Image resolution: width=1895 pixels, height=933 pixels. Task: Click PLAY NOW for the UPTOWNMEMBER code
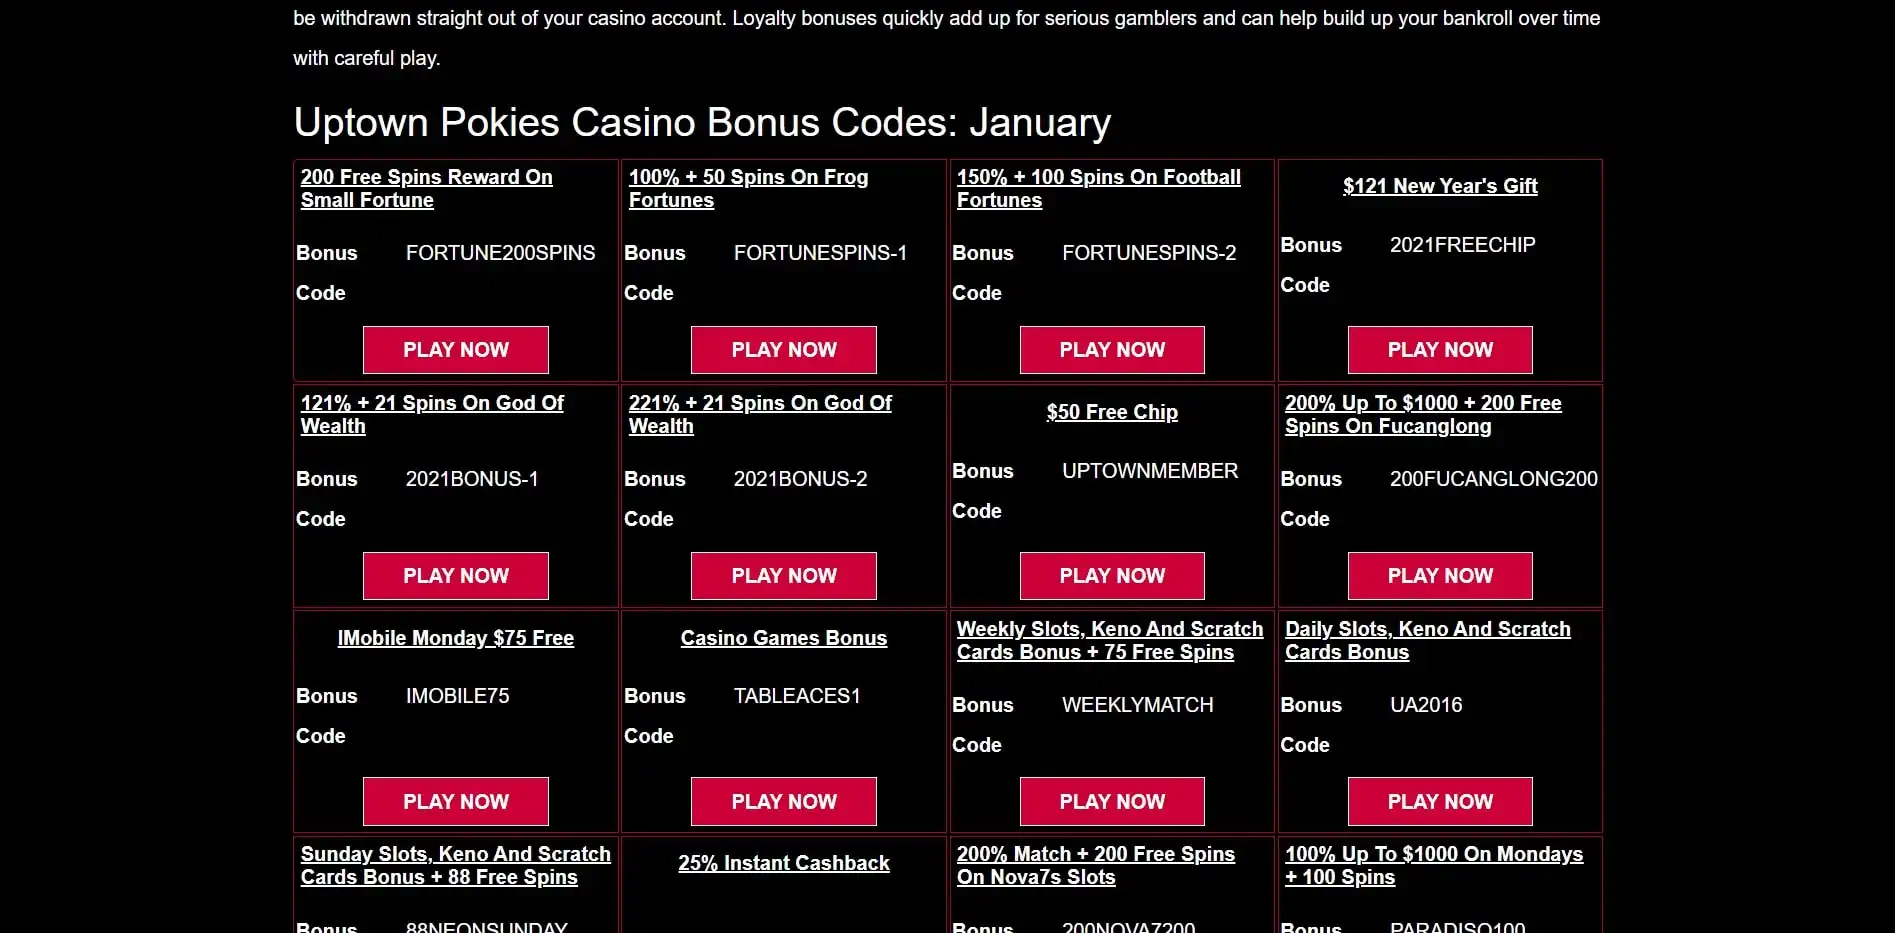[x=1112, y=576]
